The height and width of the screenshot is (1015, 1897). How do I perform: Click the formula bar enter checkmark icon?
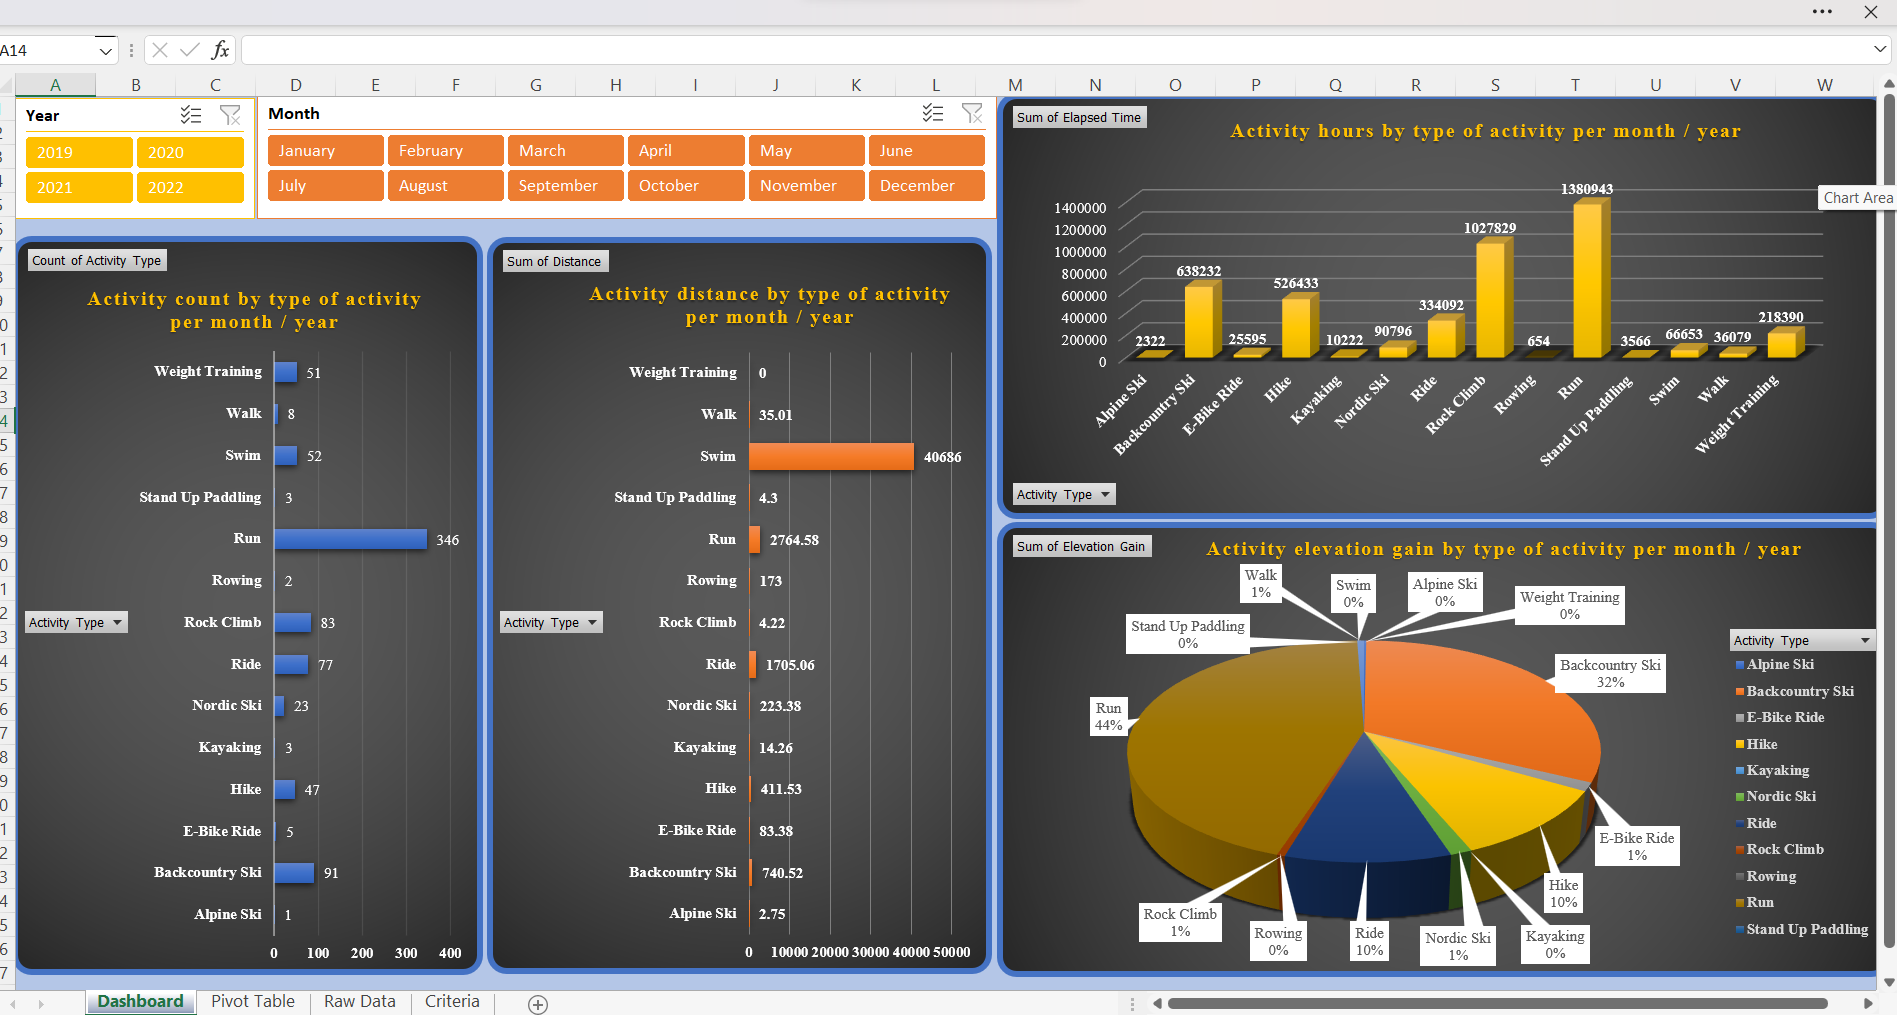click(189, 50)
